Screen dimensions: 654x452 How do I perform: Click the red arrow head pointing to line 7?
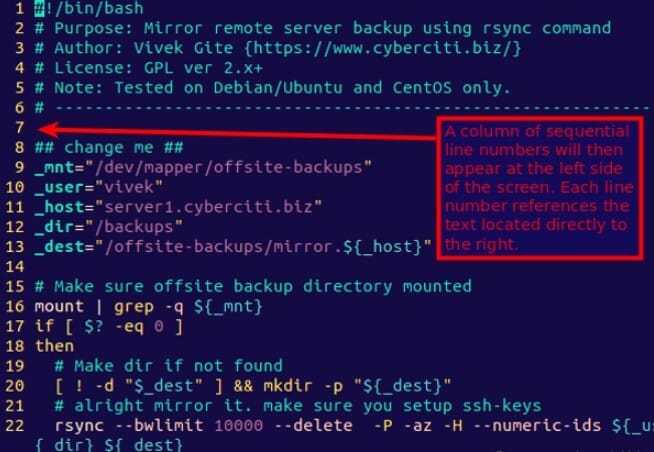click(48, 129)
